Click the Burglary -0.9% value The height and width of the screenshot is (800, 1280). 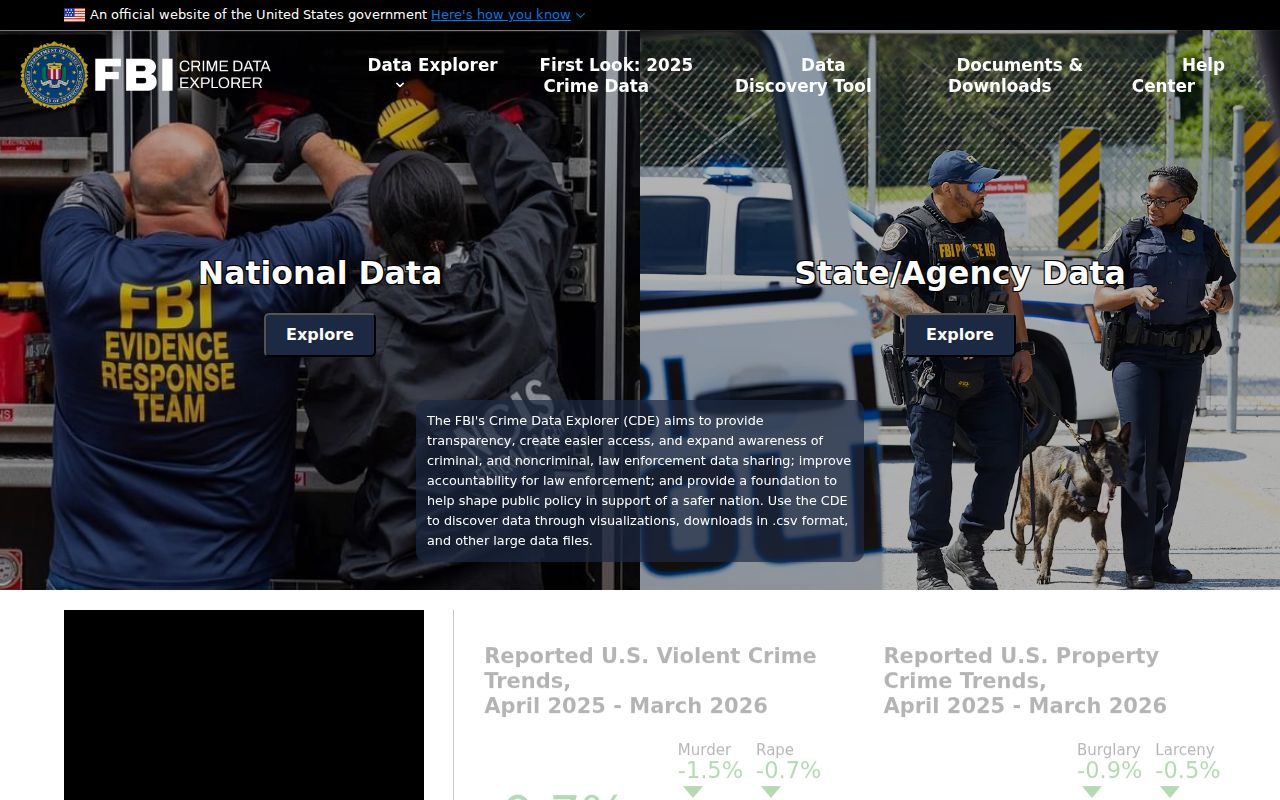click(1109, 771)
